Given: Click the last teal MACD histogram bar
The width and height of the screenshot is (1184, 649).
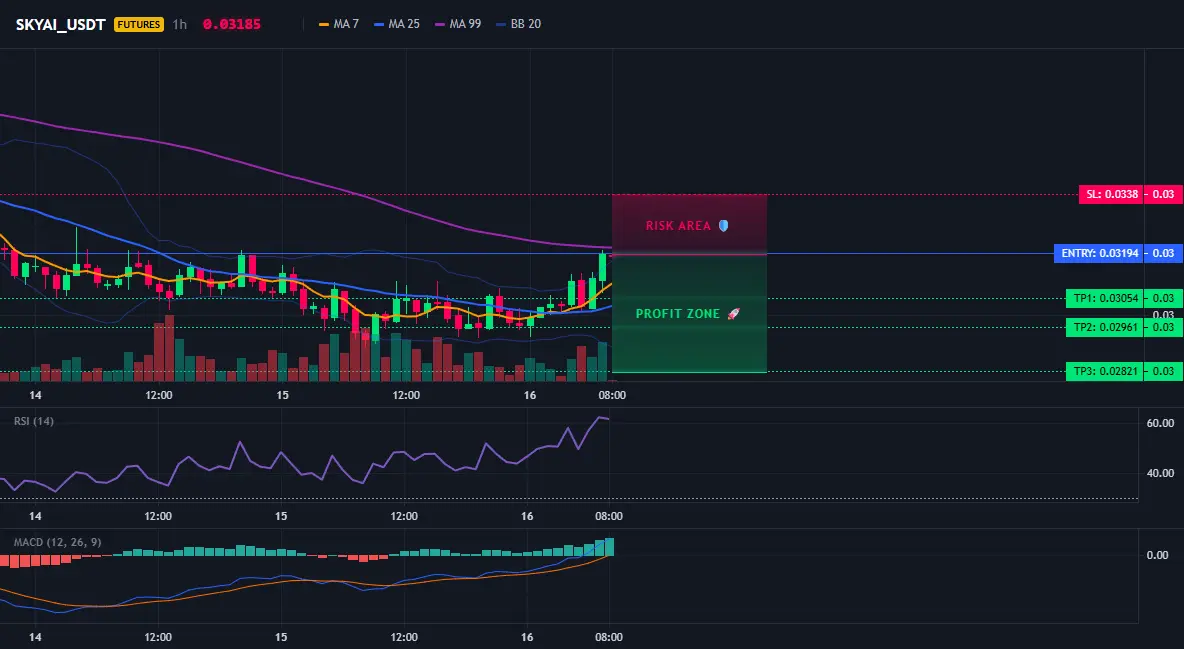Looking at the screenshot, I should coord(609,546).
